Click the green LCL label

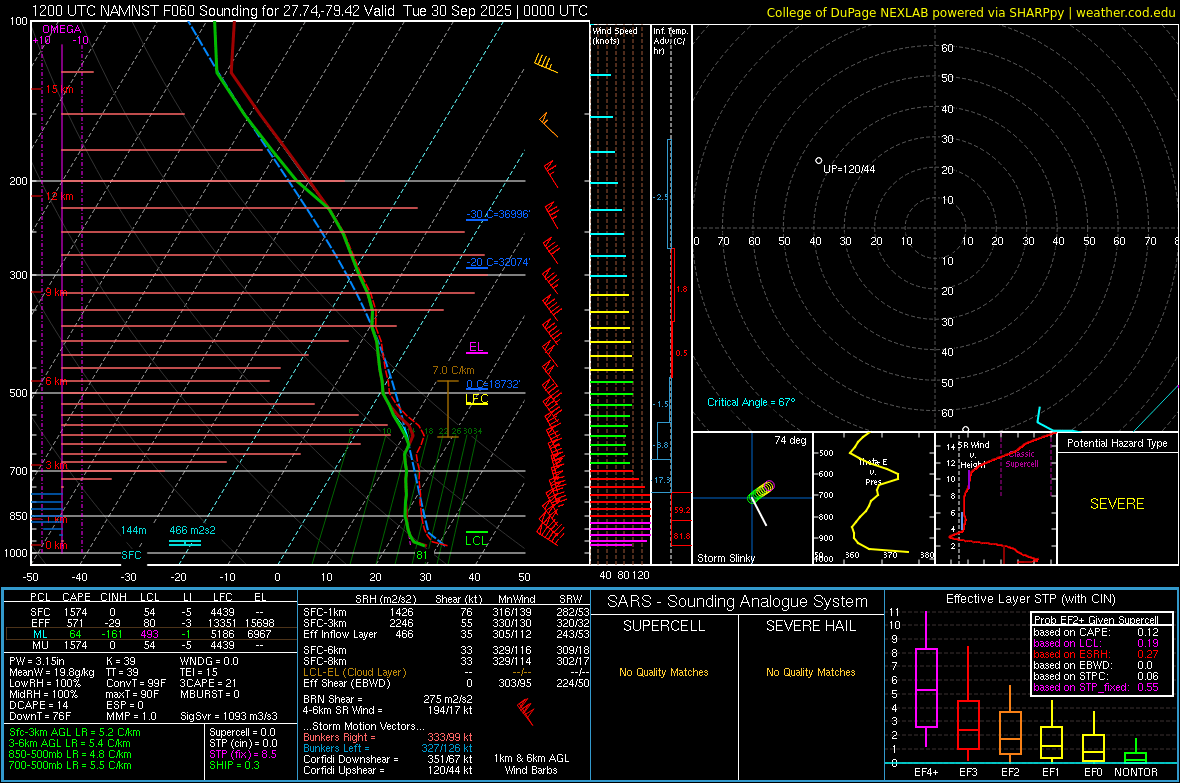click(x=476, y=540)
